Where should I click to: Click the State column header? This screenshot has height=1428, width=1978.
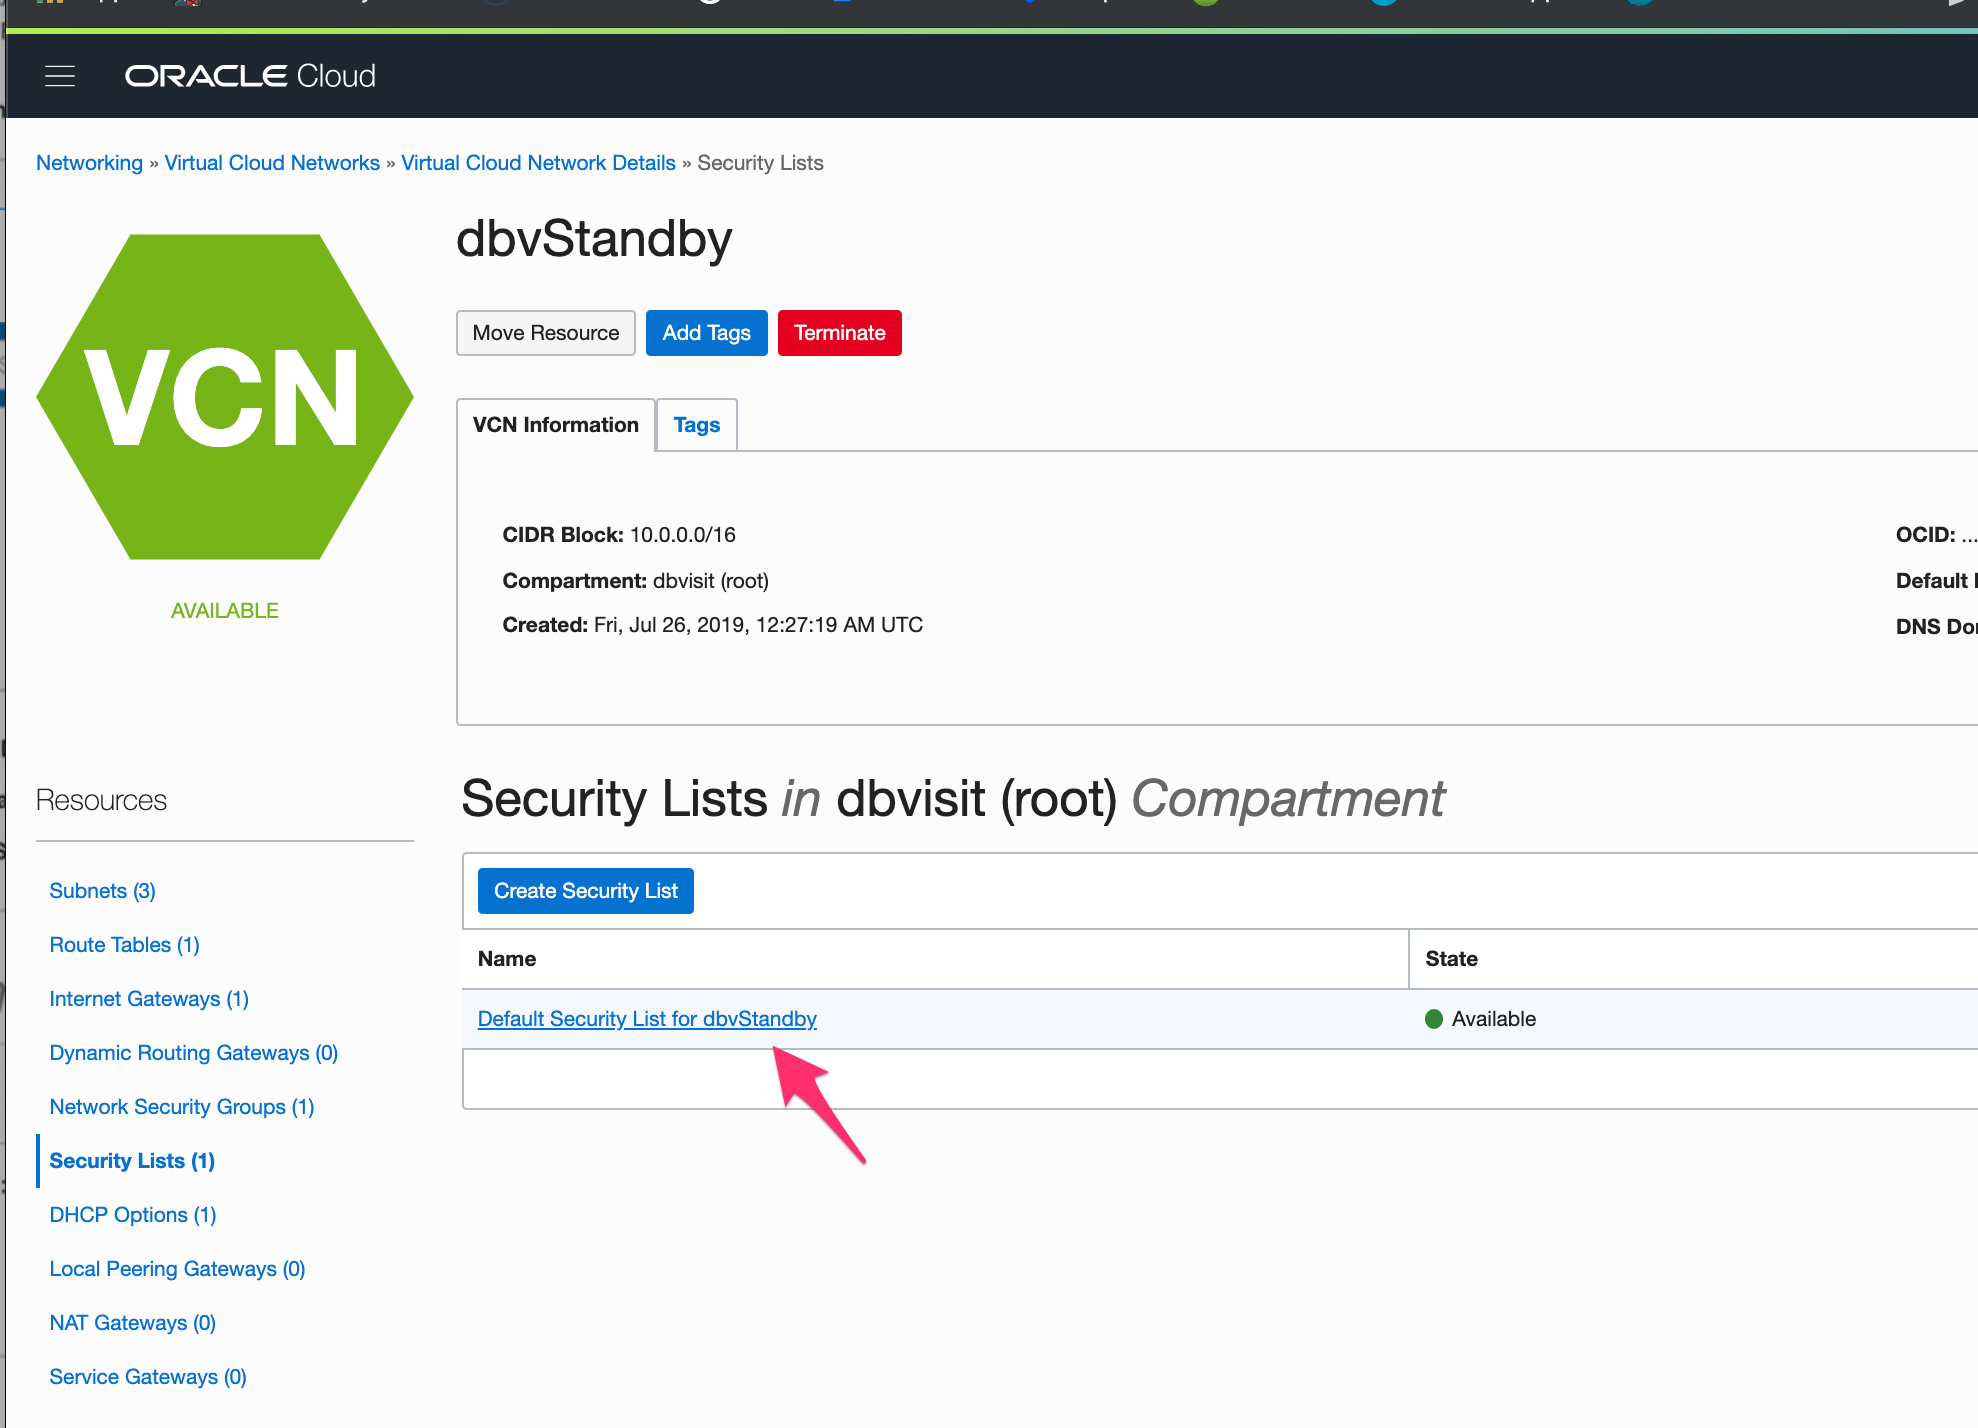pos(1451,959)
